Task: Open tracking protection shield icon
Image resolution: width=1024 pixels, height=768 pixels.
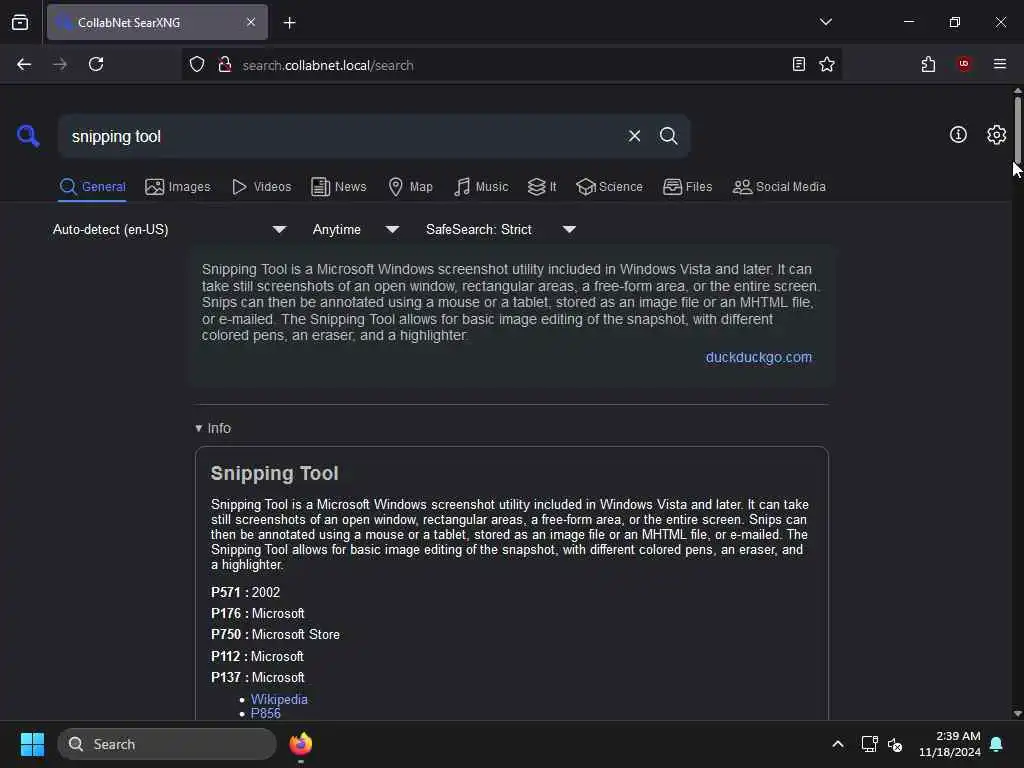Action: click(197, 65)
